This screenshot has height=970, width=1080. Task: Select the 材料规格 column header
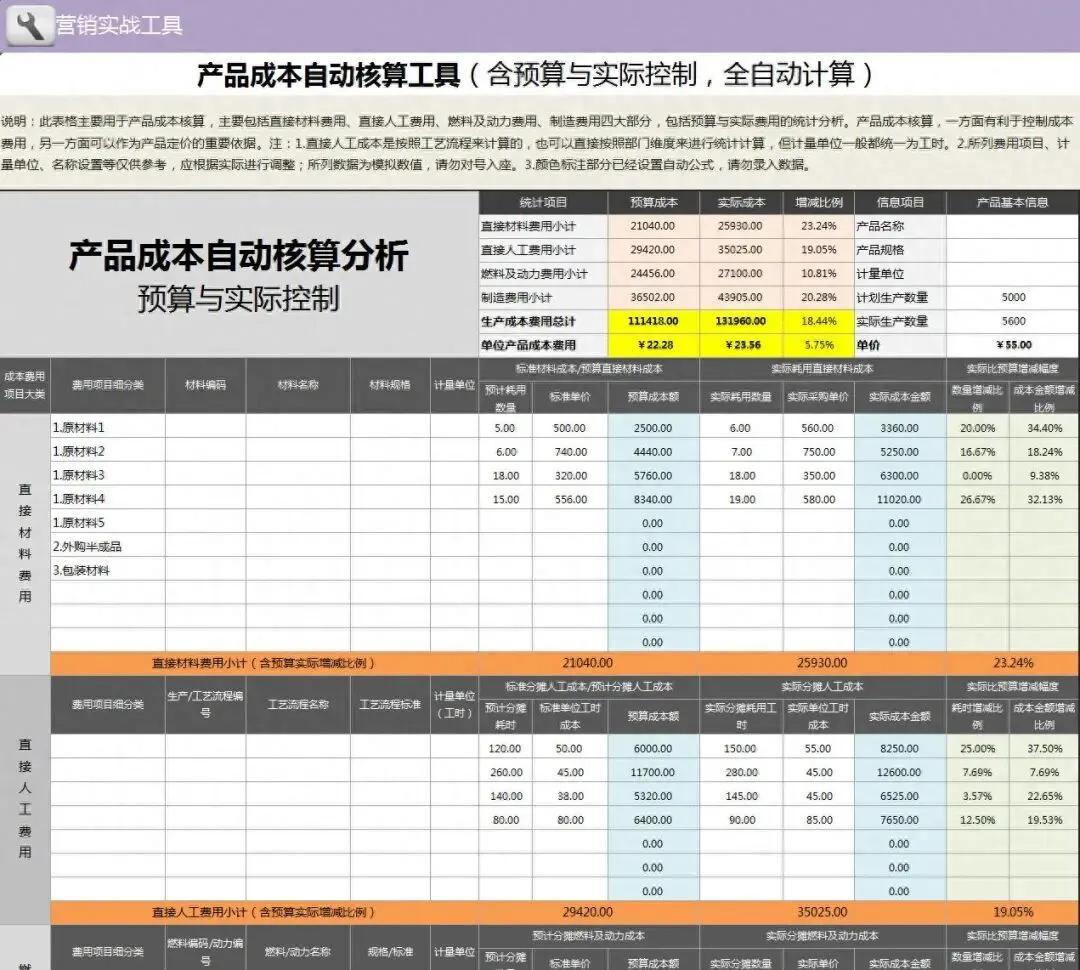click(x=391, y=385)
